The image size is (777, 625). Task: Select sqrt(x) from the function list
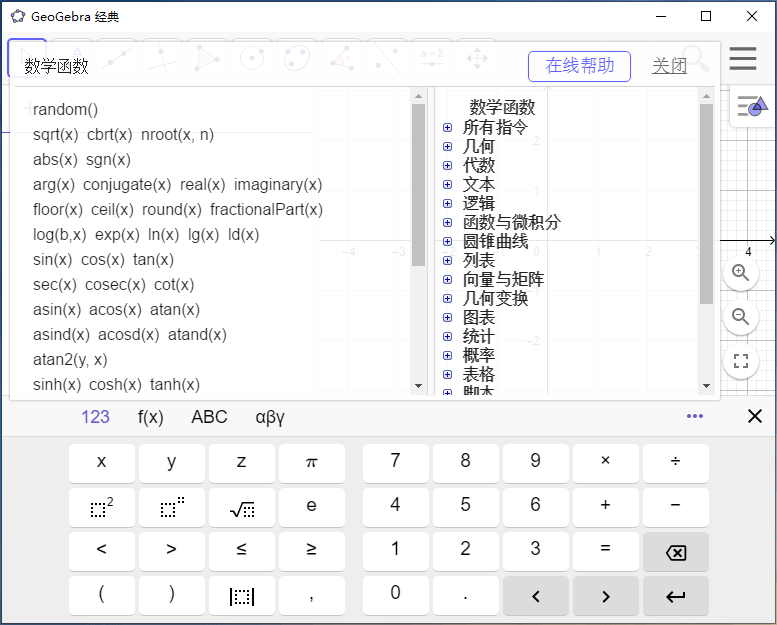pyautogui.click(x=55, y=135)
